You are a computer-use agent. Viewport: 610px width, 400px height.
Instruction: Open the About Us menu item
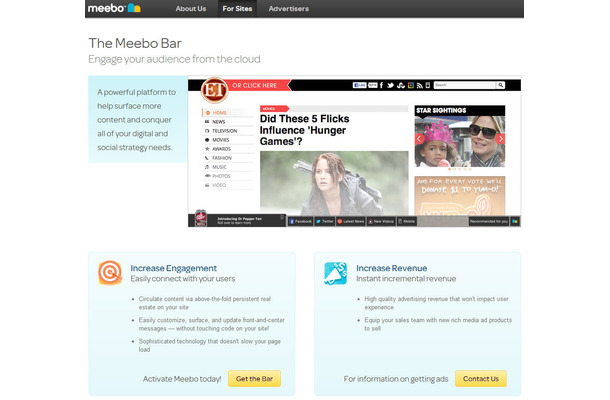191,9
